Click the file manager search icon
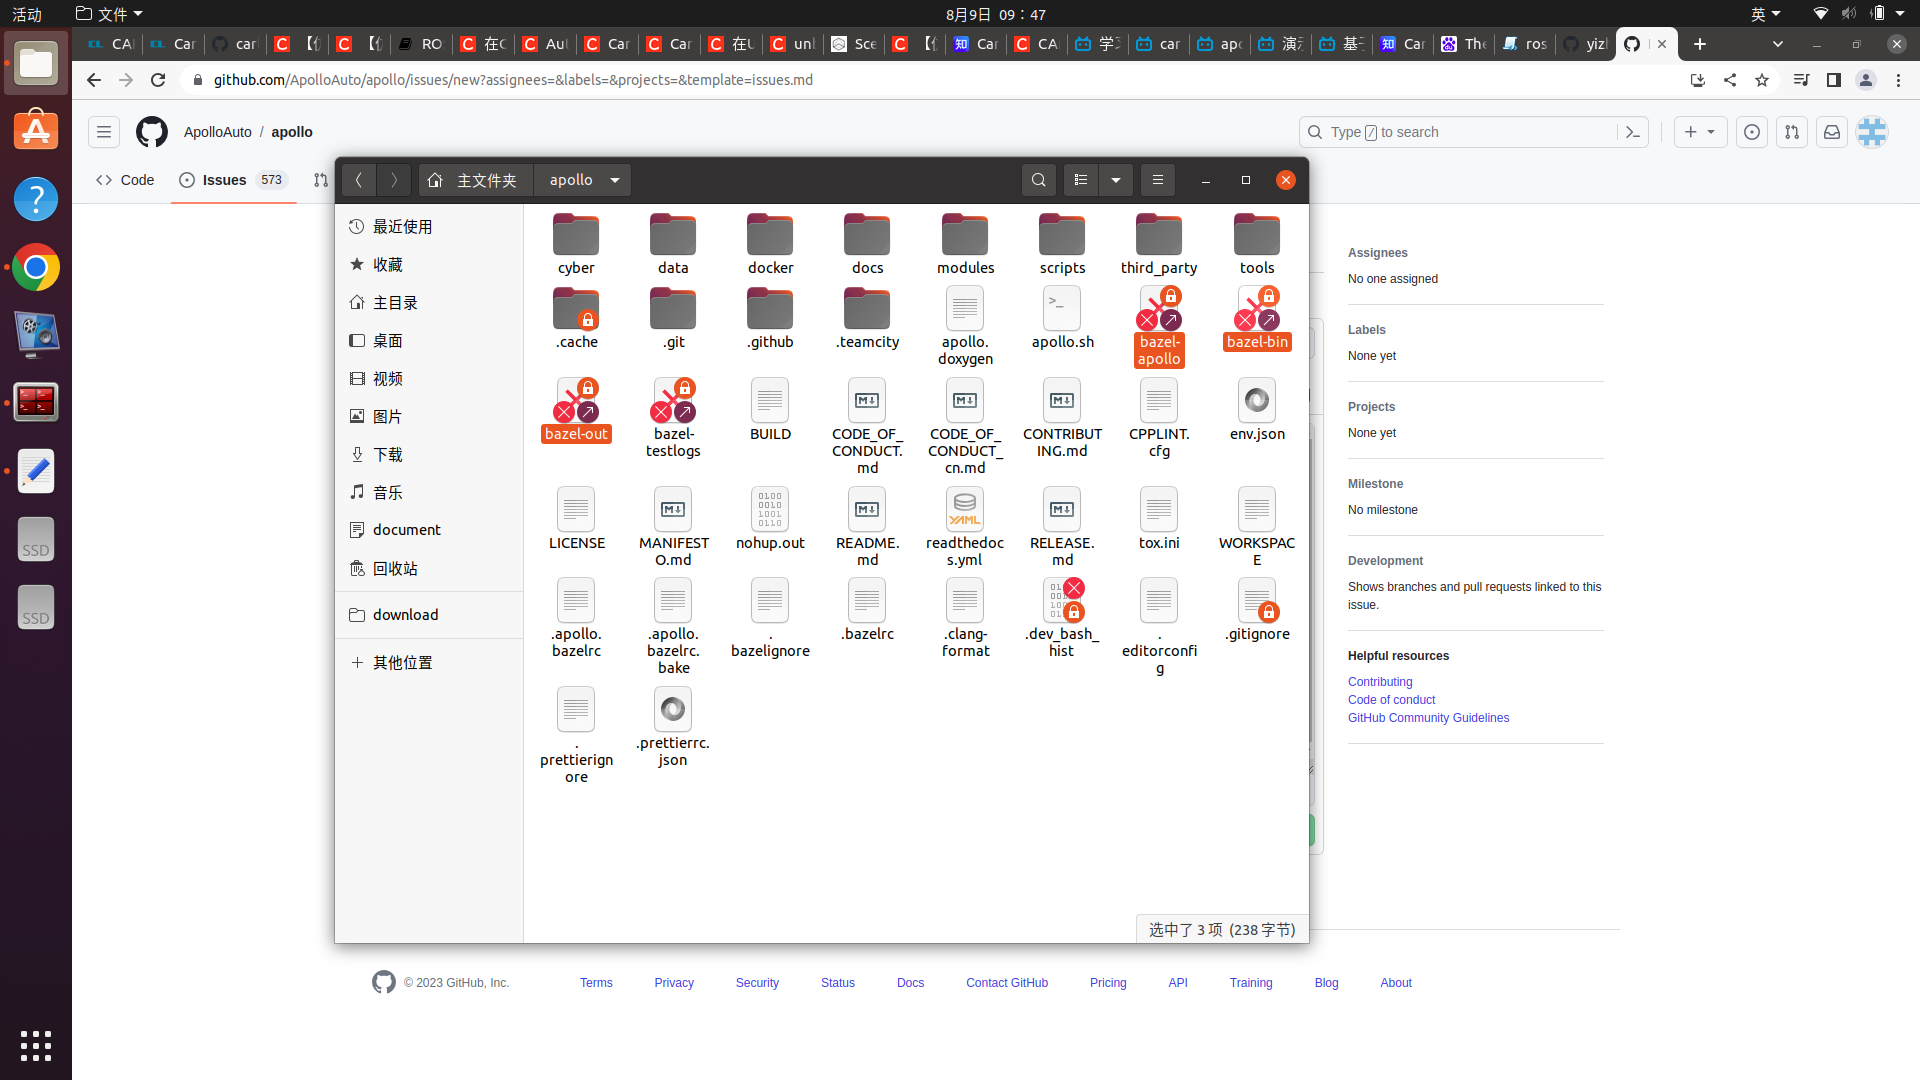Screen dimensions: 1920x1080 [x=1039, y=180]
